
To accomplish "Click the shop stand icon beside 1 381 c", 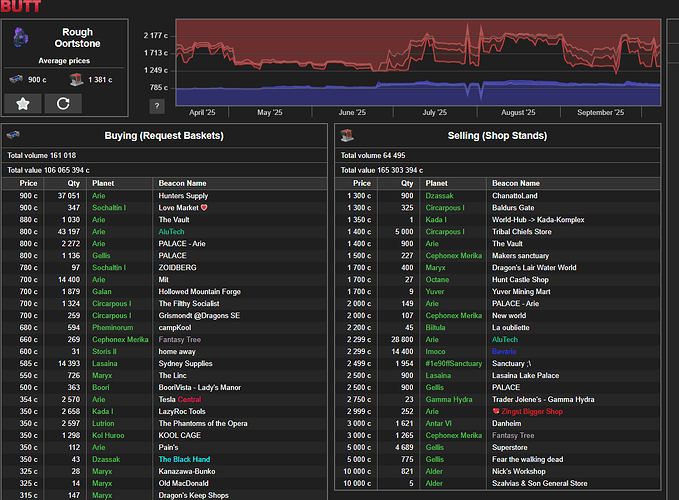I will 76,79.
